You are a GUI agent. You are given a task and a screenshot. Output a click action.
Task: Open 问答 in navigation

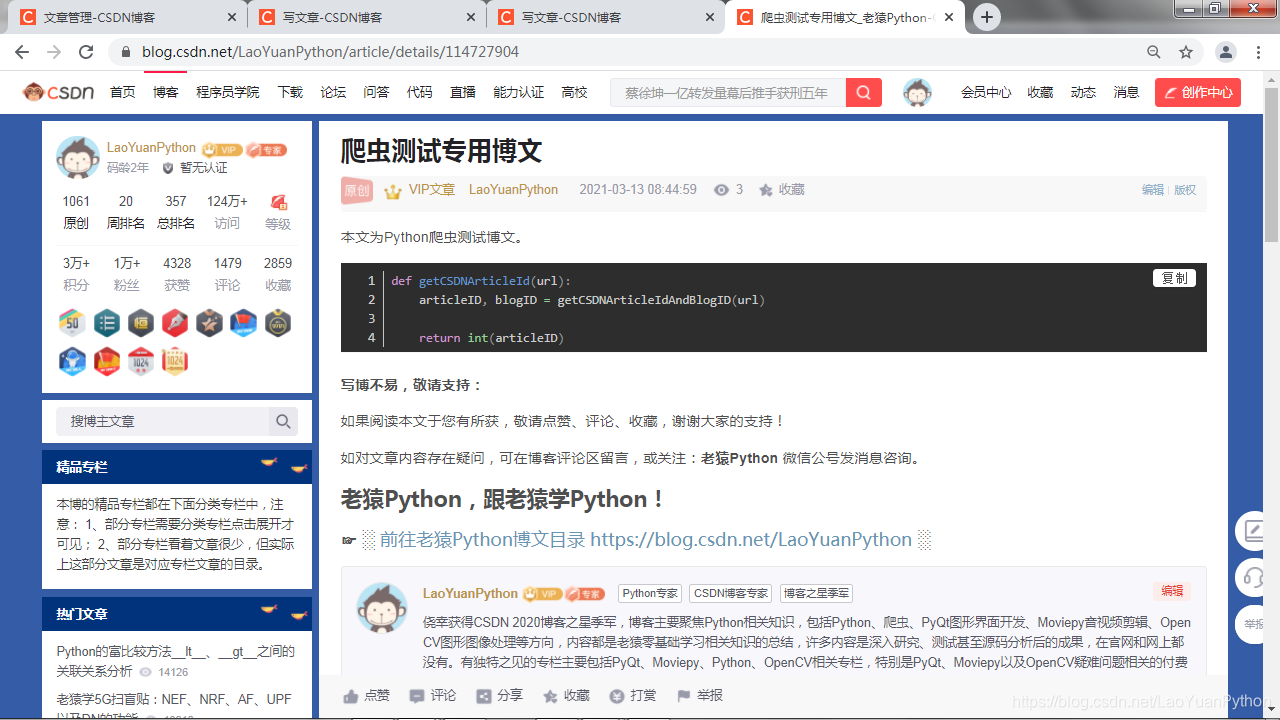(376, 92)
